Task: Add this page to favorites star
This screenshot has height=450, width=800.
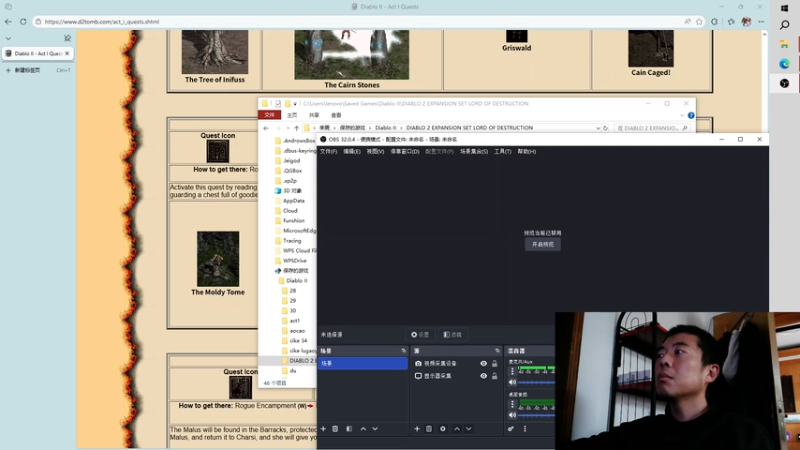Action: tap(699, 21)
